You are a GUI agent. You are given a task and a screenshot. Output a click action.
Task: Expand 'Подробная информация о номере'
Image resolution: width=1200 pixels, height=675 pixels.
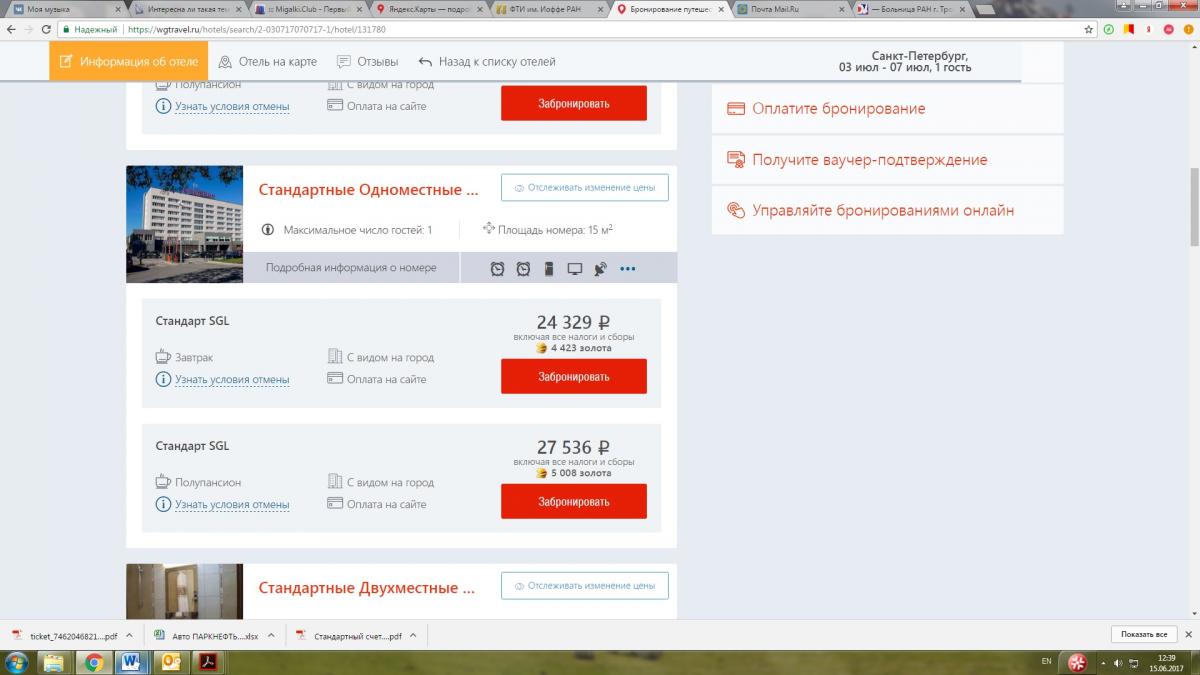pos(351,268)
